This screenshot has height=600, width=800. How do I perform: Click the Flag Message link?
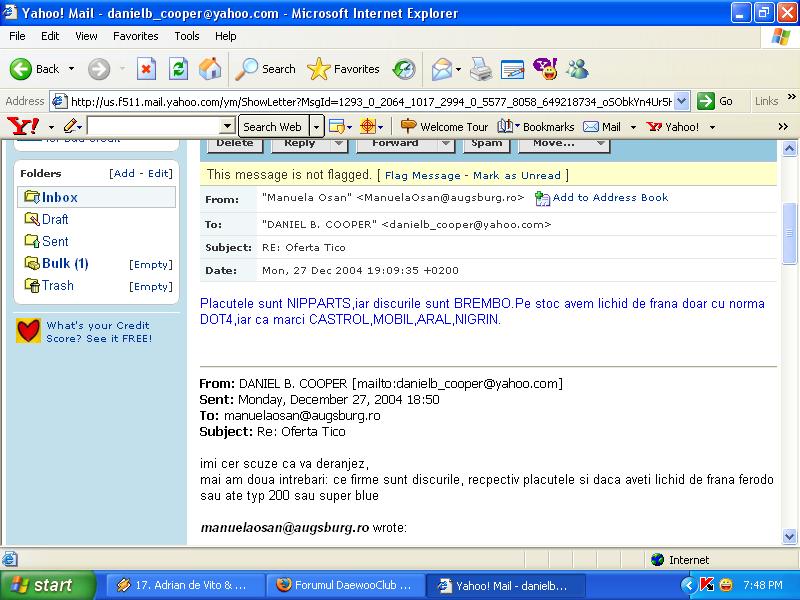422,176
